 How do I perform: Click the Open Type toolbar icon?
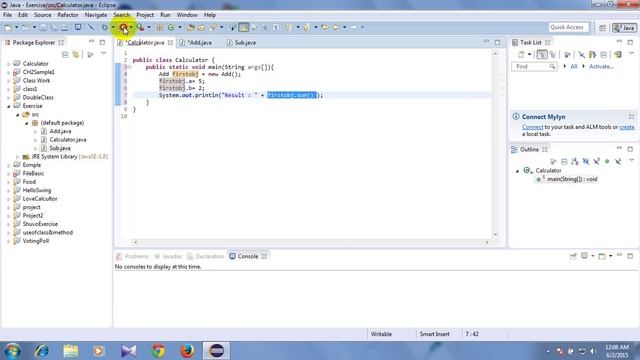click(191, 27)
